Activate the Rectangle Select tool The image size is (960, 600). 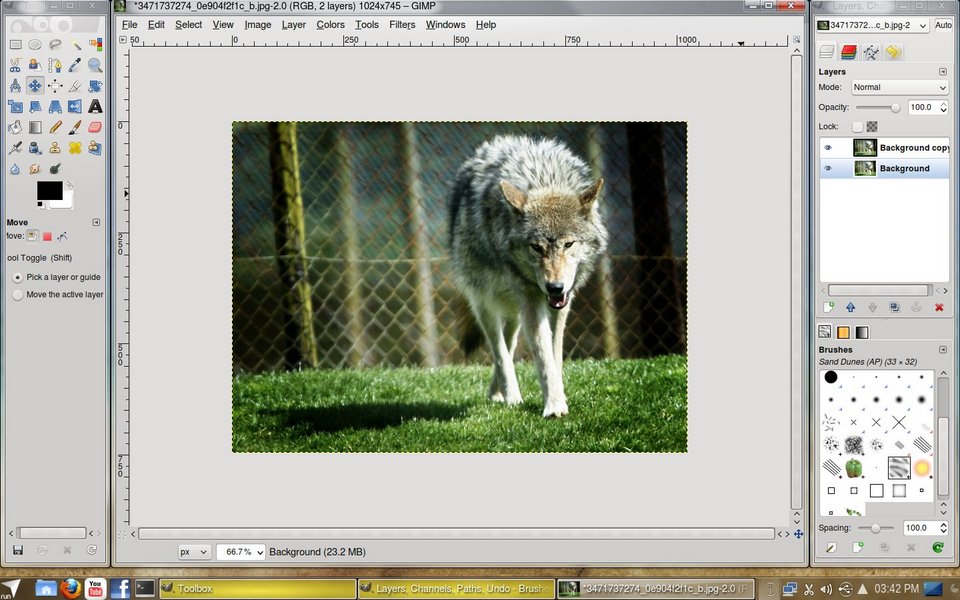tap(15, 44)
